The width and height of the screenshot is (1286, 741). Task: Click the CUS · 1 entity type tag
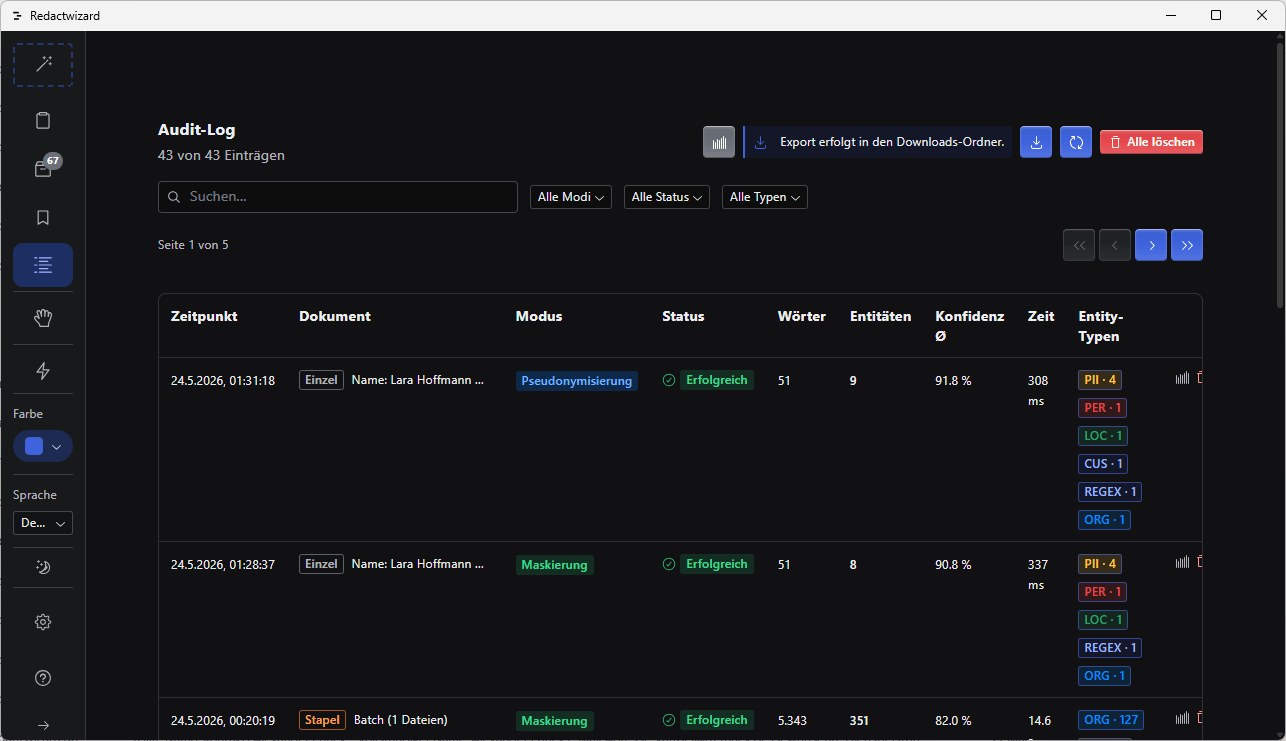1104,464
